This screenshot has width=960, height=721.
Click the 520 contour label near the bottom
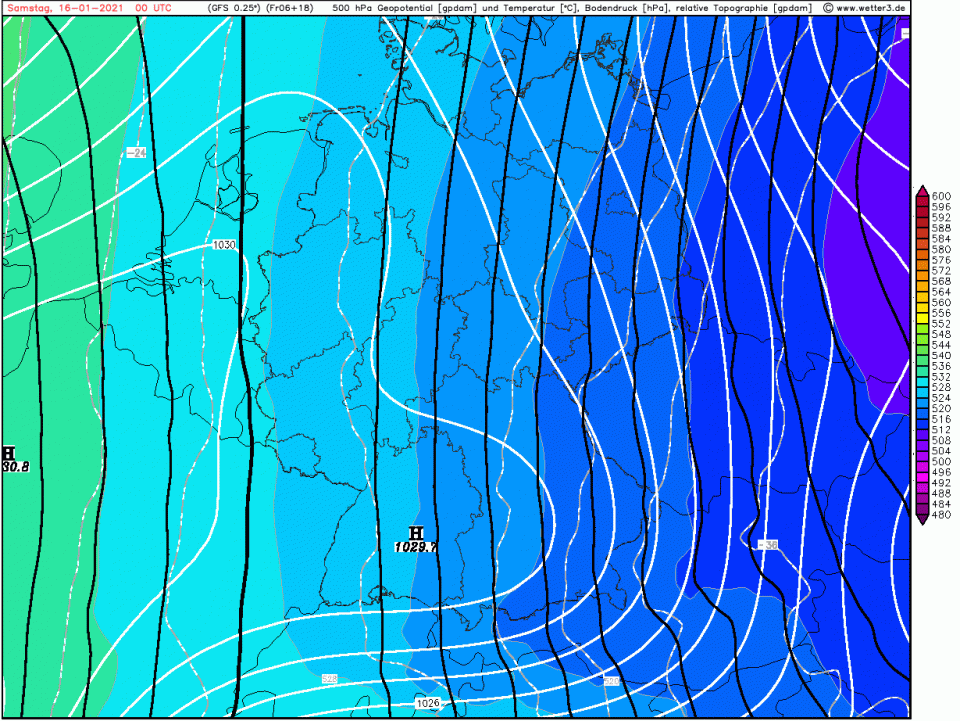pyautogui.click(x=612, y=681)
